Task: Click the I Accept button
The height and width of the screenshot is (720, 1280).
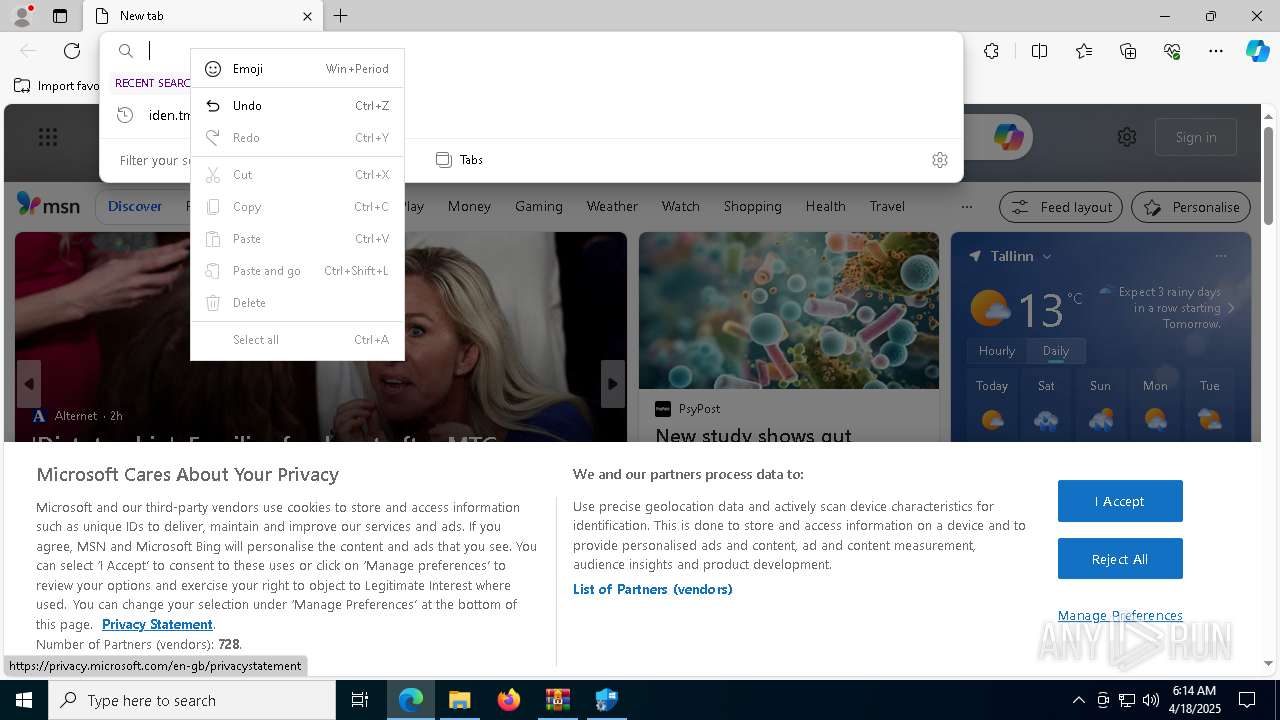Action: click(x=1120, y=501)
